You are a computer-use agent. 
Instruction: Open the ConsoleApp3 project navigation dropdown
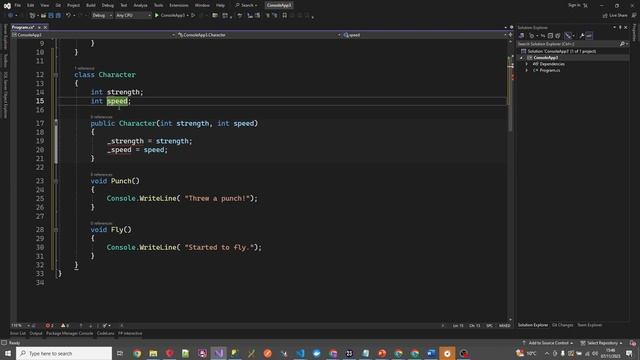[94, 35]
